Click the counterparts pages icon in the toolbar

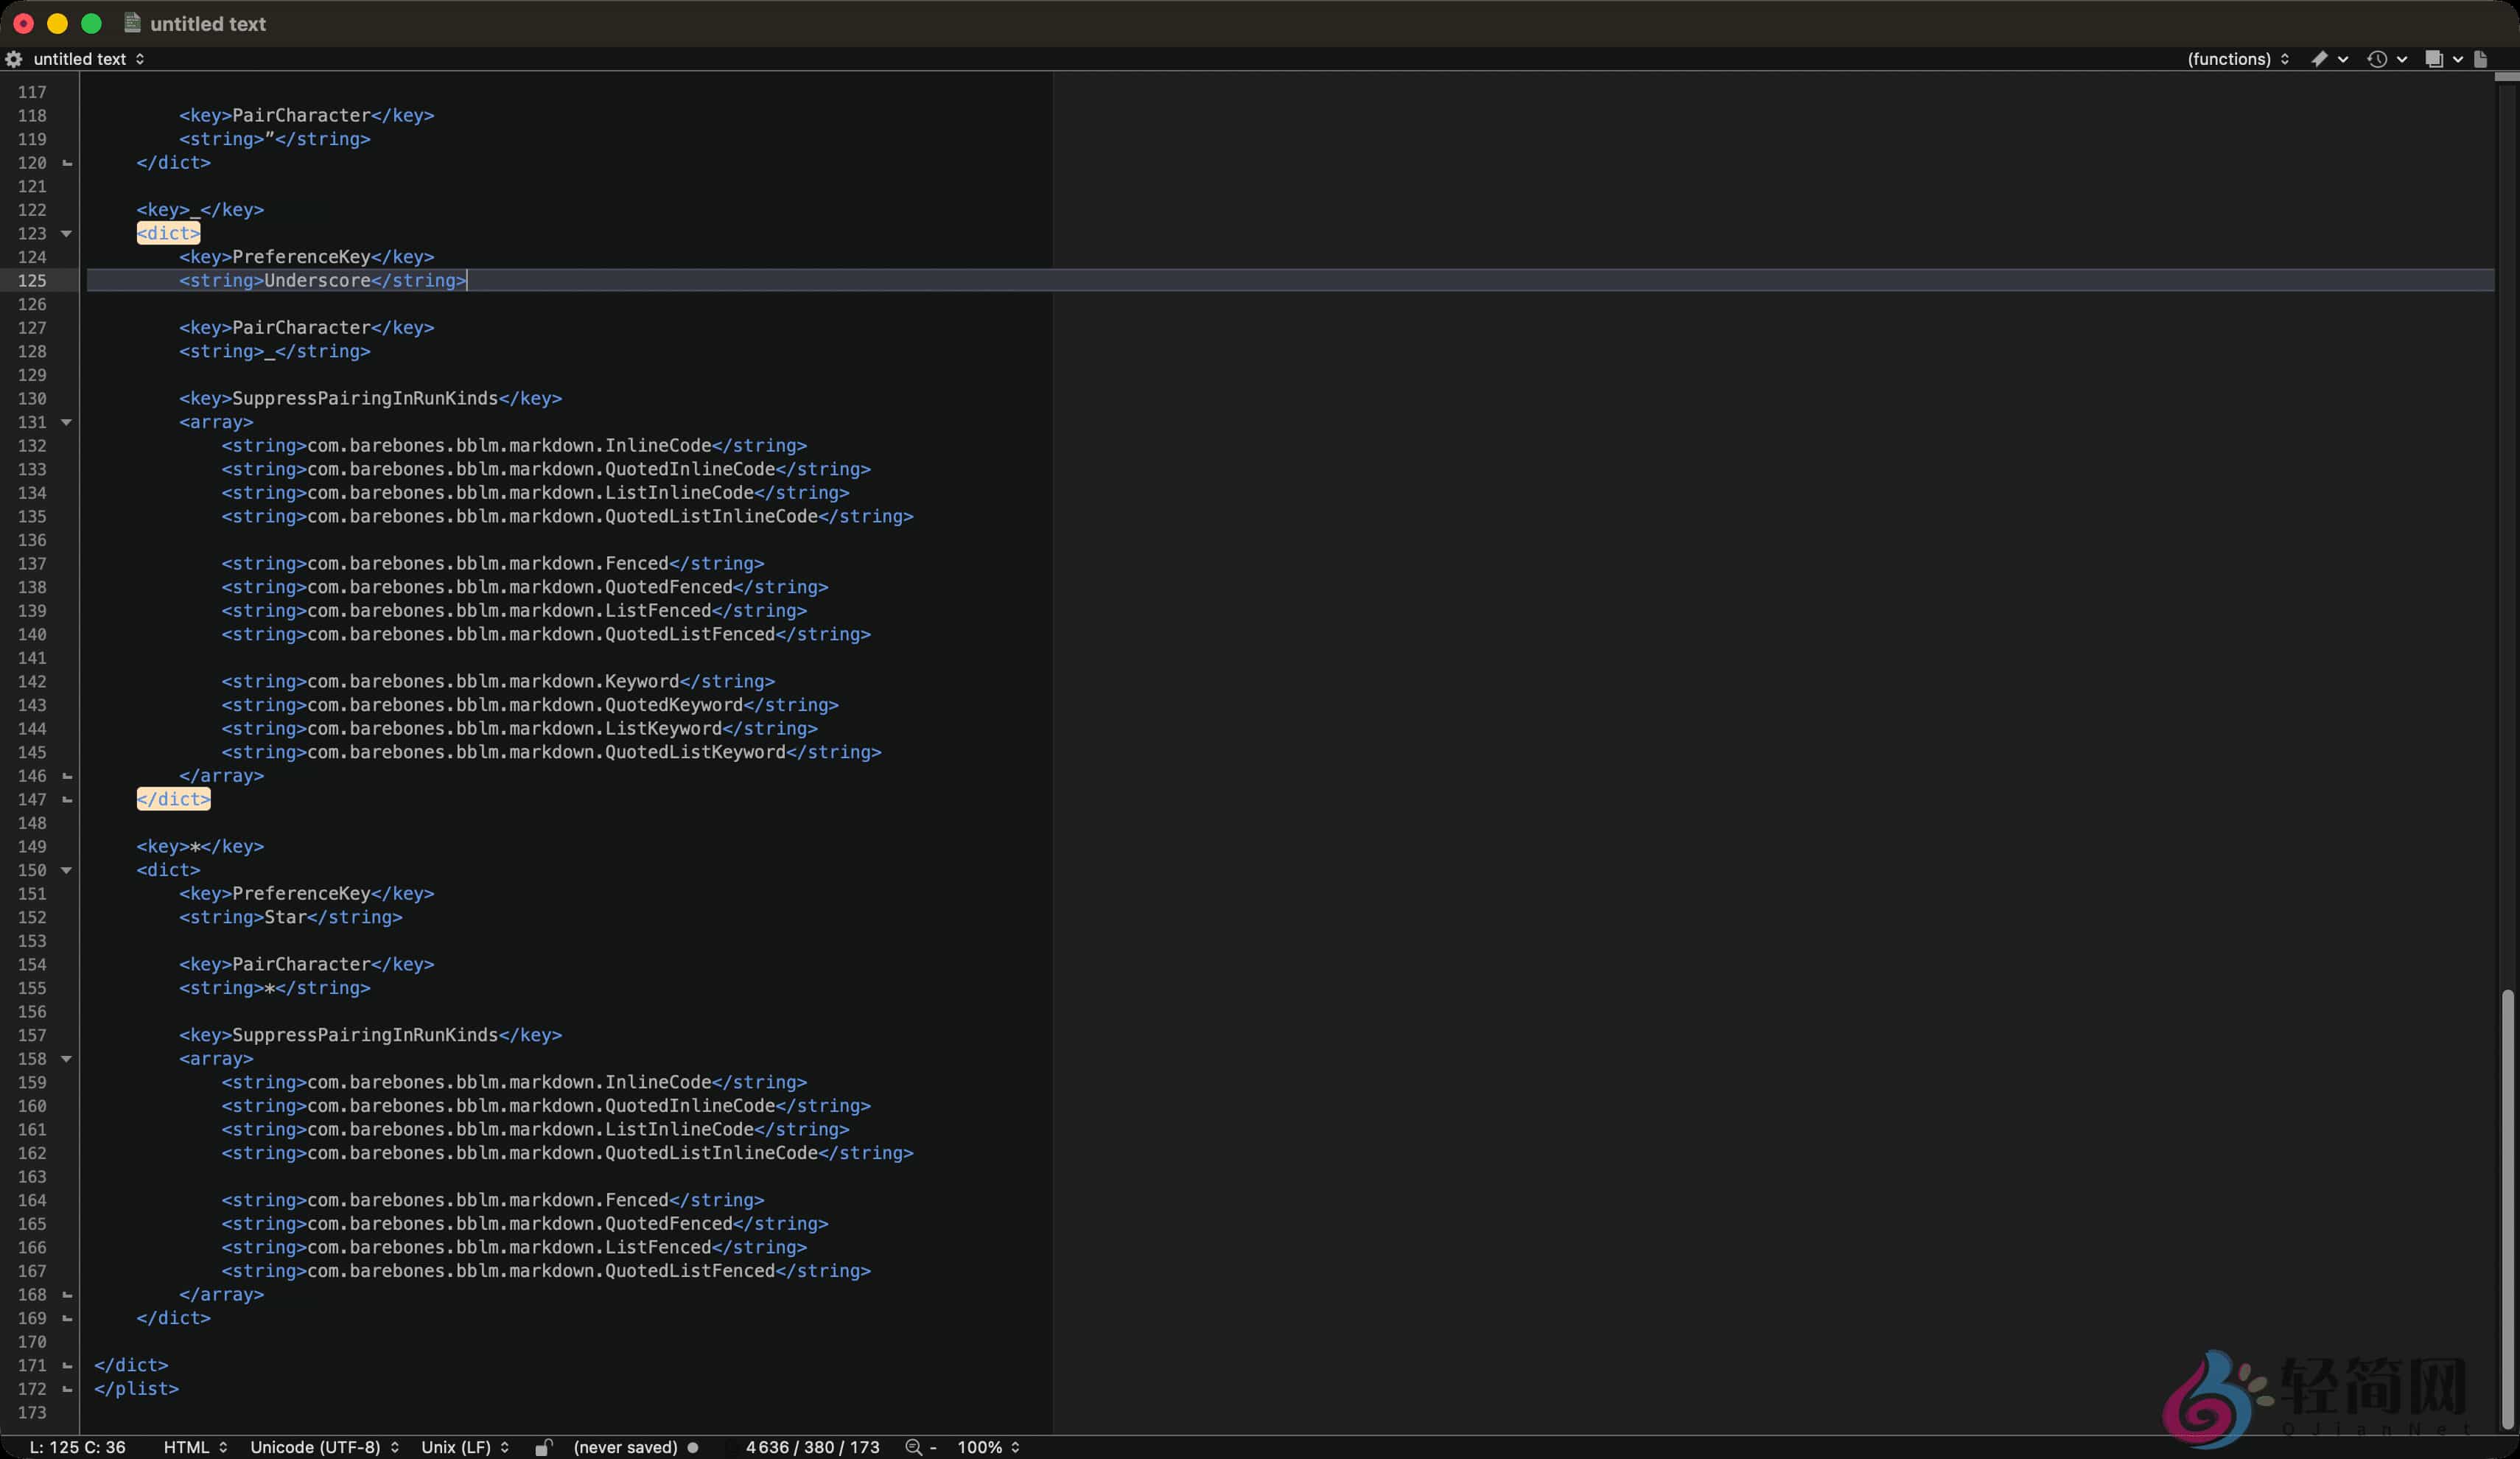[2437, 59]
